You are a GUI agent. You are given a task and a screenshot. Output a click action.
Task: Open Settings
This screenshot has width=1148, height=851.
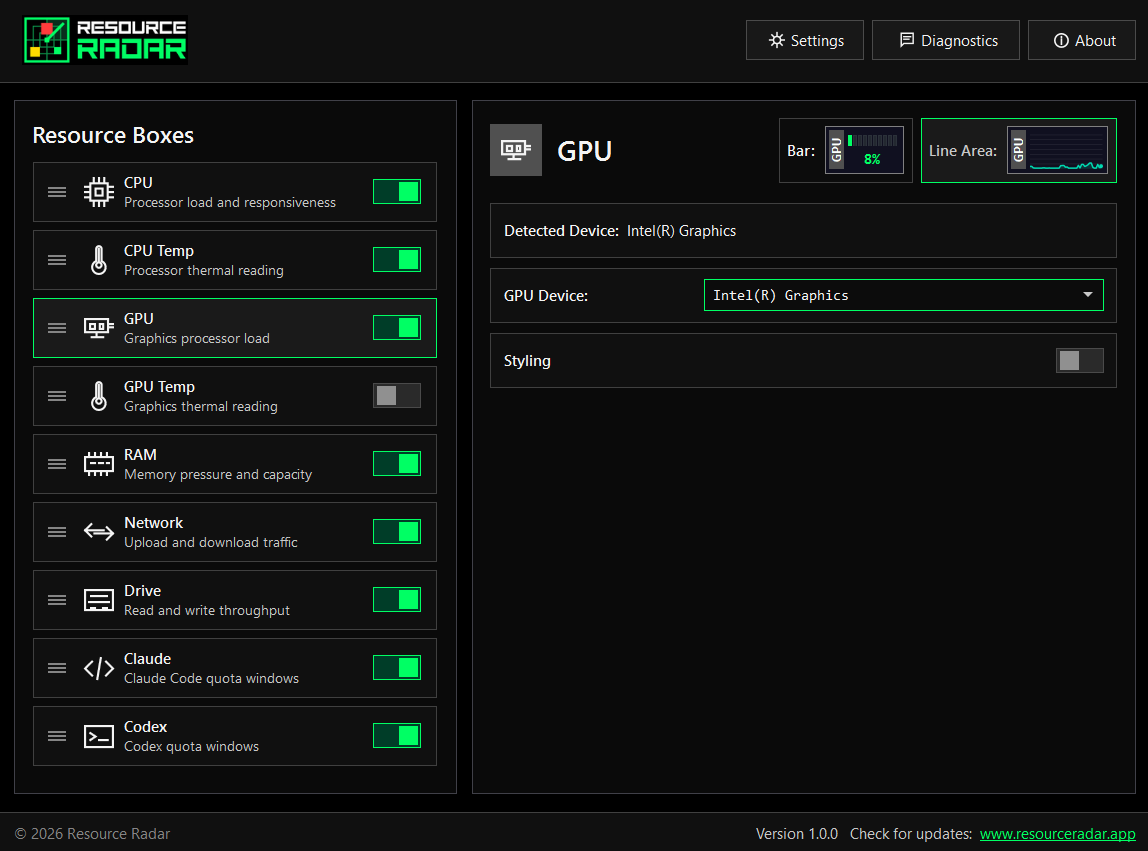tap(805, 40)
